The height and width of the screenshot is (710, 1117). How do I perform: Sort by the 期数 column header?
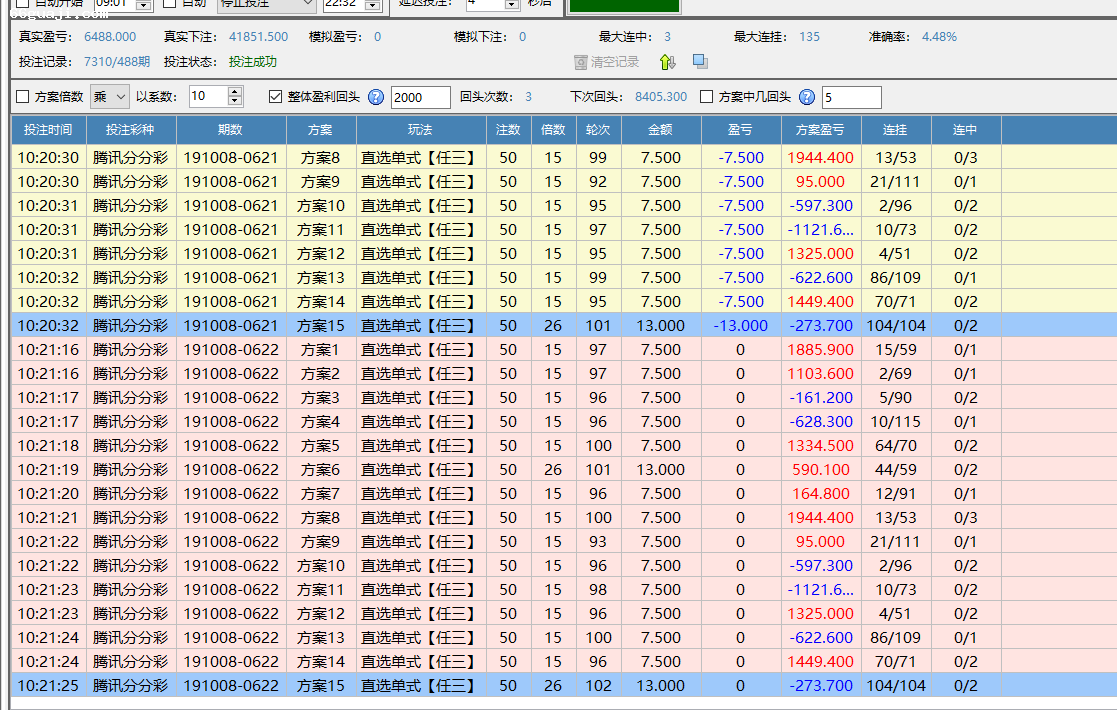tap(231, 130)
